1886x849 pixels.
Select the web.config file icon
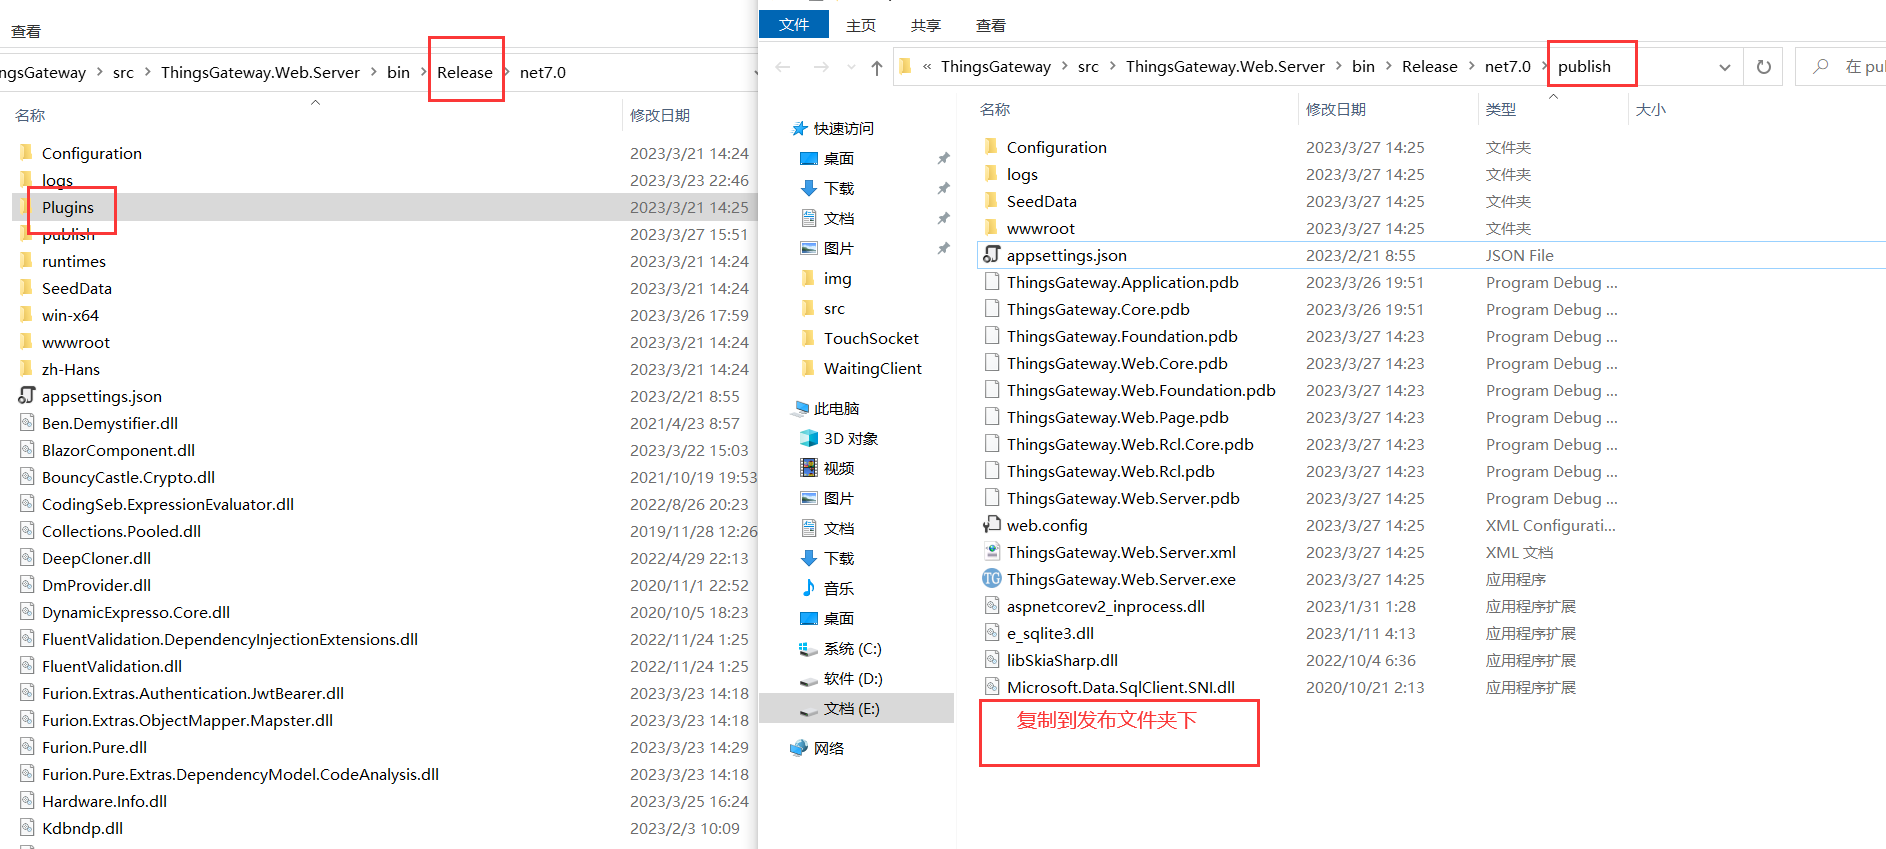tap(991, 525)
